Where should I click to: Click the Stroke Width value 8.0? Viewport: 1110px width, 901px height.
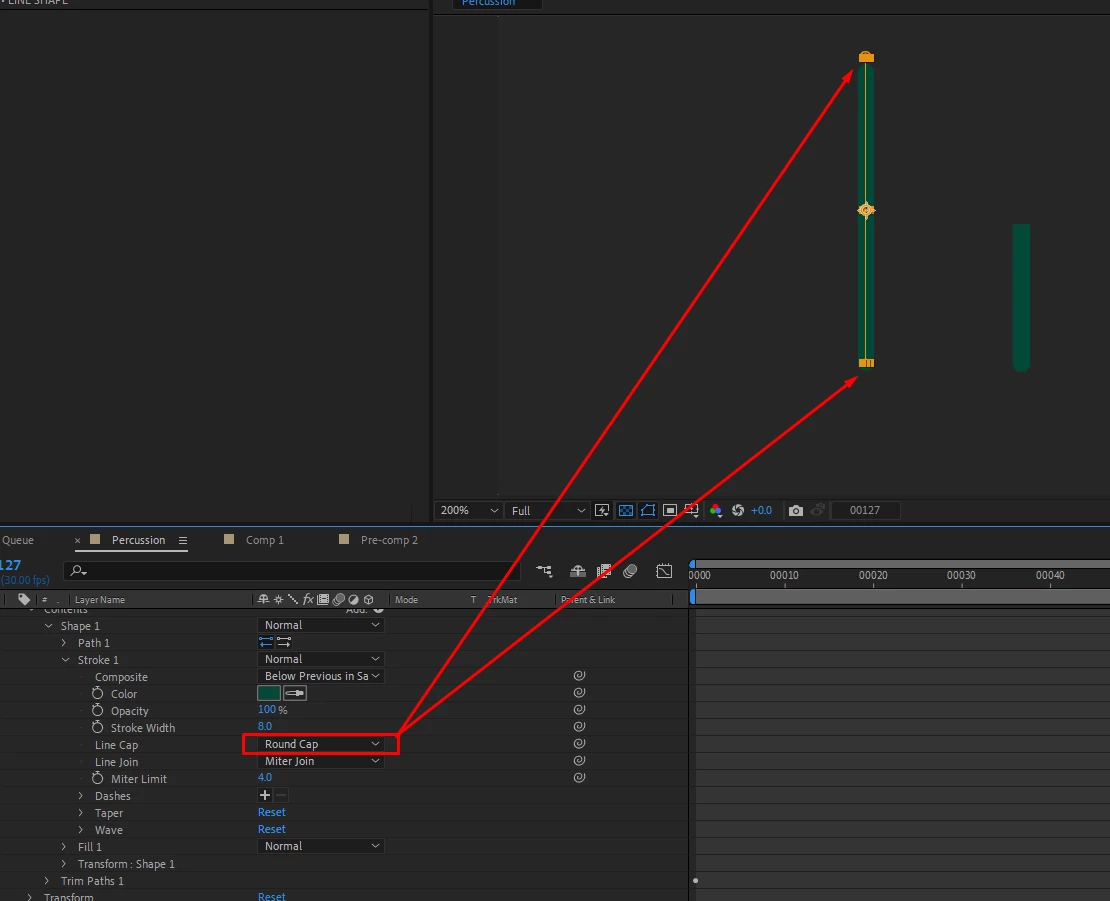[265, 726]
